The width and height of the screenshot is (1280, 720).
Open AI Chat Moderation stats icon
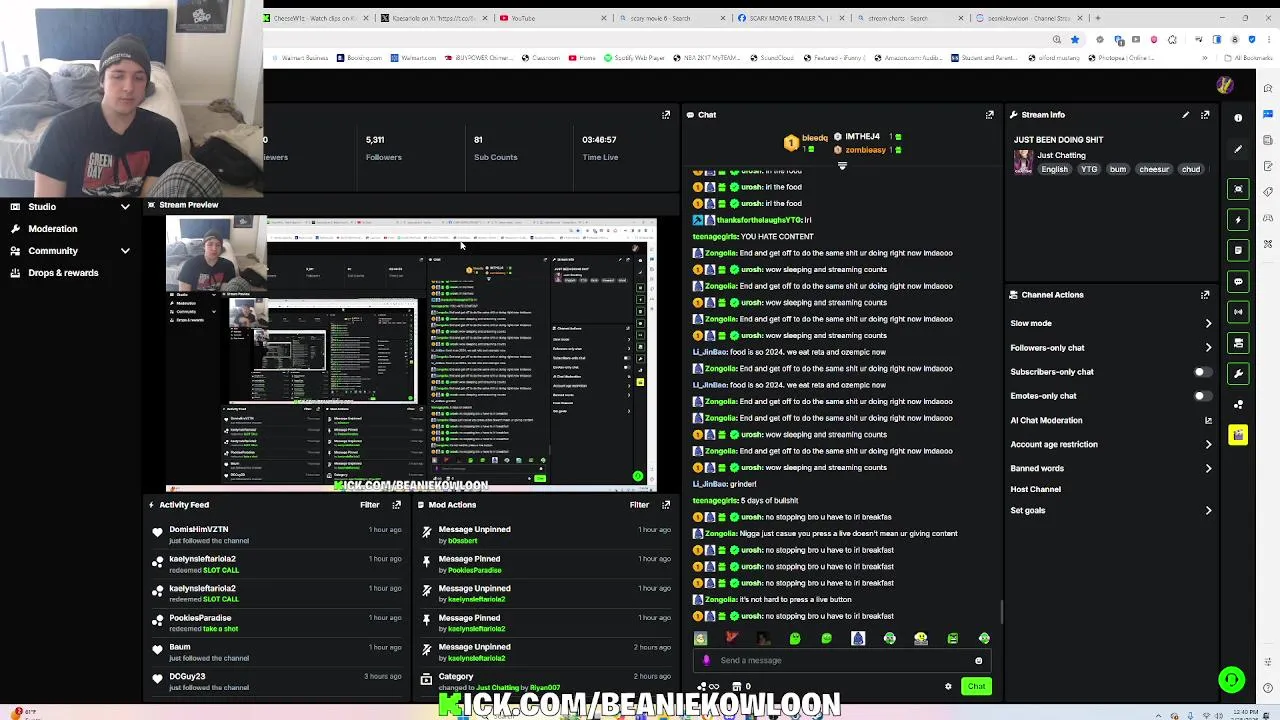pyautogui.click(x=1208, y=421)
